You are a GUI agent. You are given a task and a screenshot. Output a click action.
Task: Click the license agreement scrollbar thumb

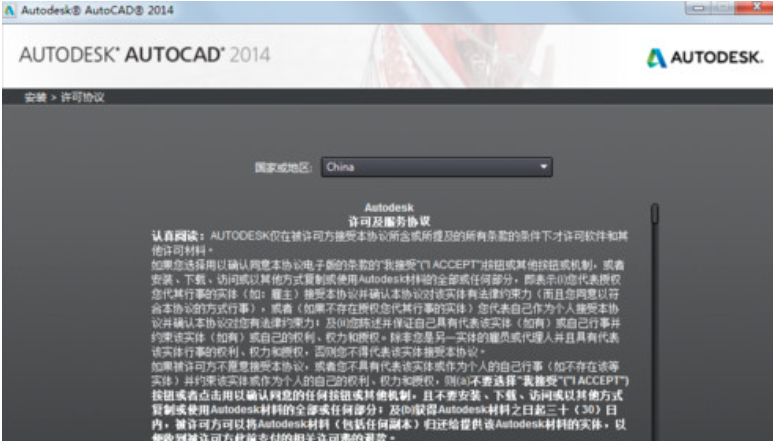coord(655,214)
